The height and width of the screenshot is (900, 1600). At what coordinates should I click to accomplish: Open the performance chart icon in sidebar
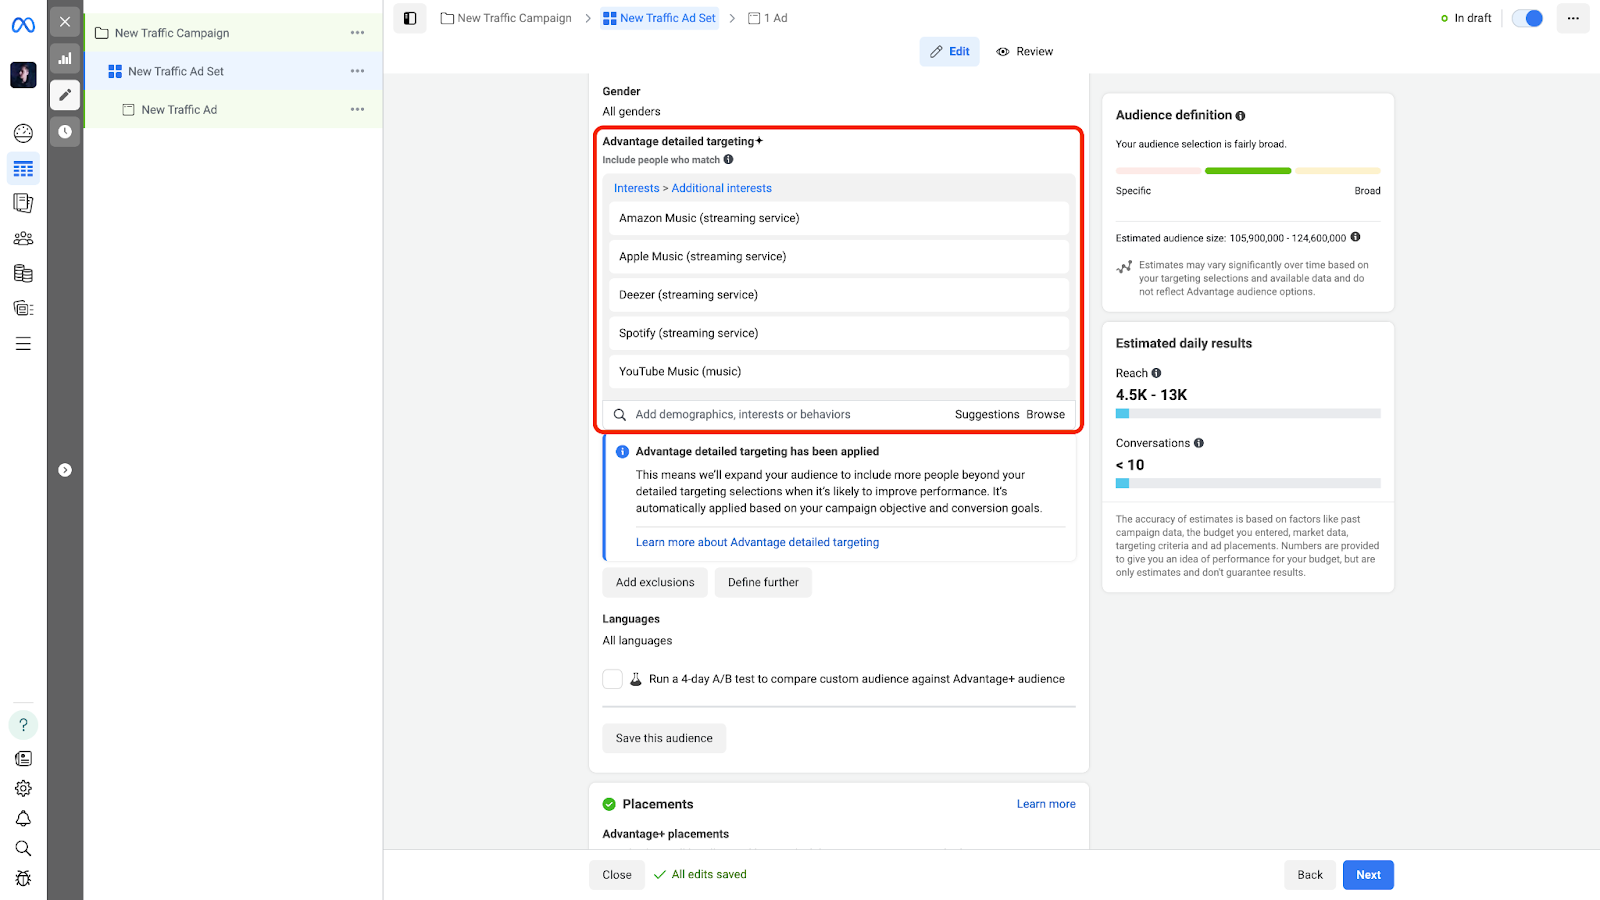(65, 58)
